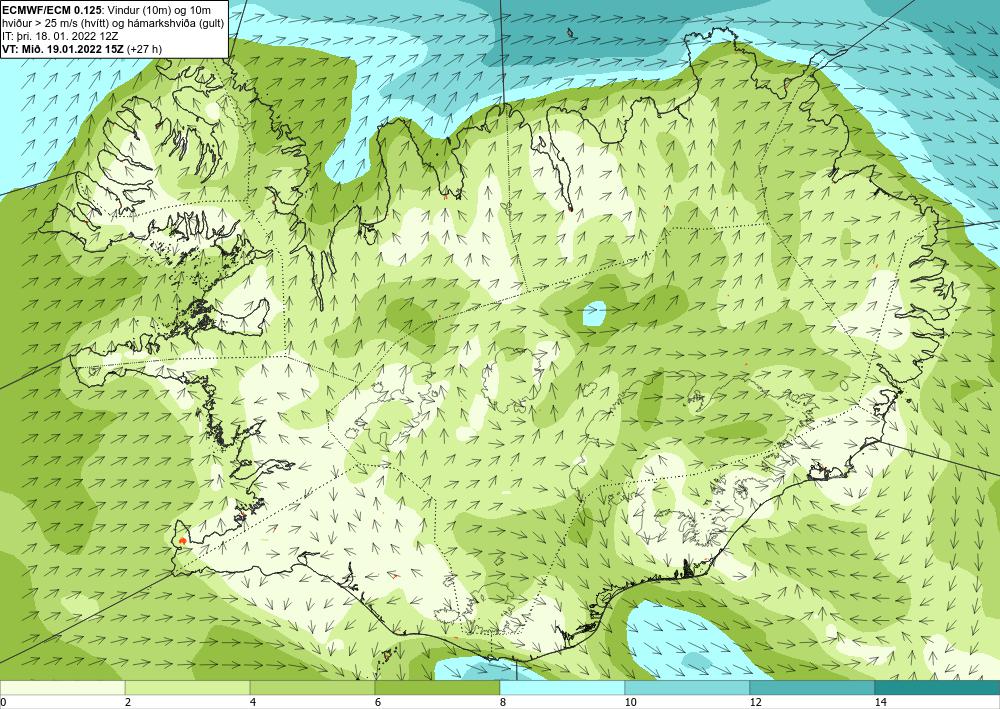Click the legend scale value "12"

pyautogui.click(x=754, y=702)
